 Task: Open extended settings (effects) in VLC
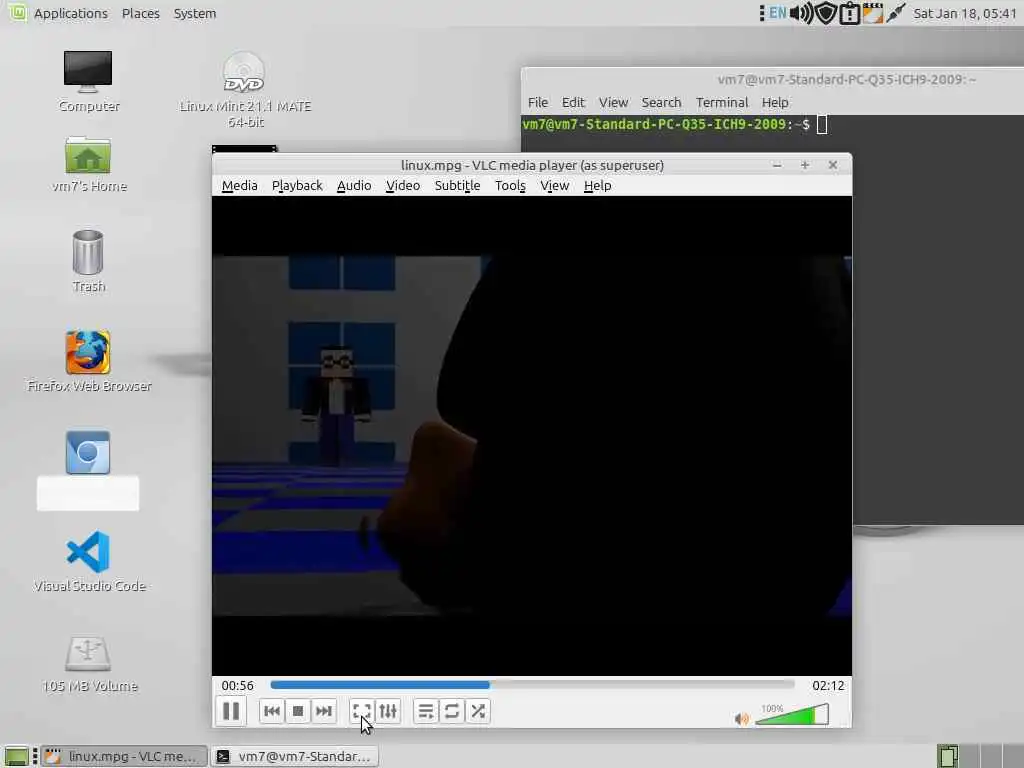[388, 711]
